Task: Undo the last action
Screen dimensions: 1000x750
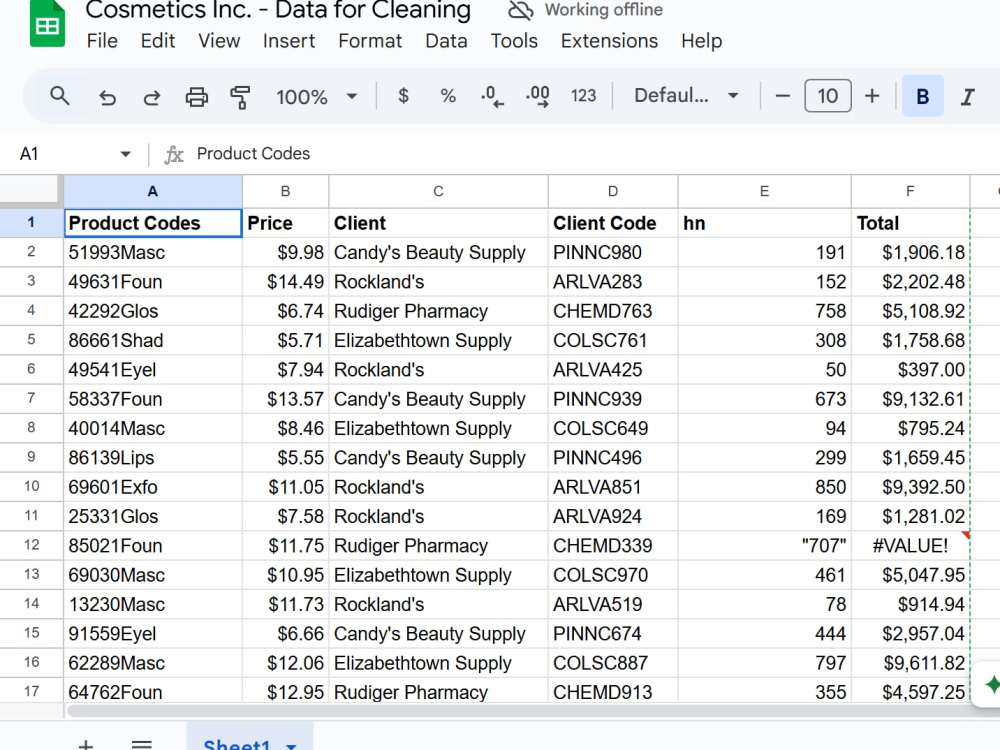Action: click(x=107, y=97)
